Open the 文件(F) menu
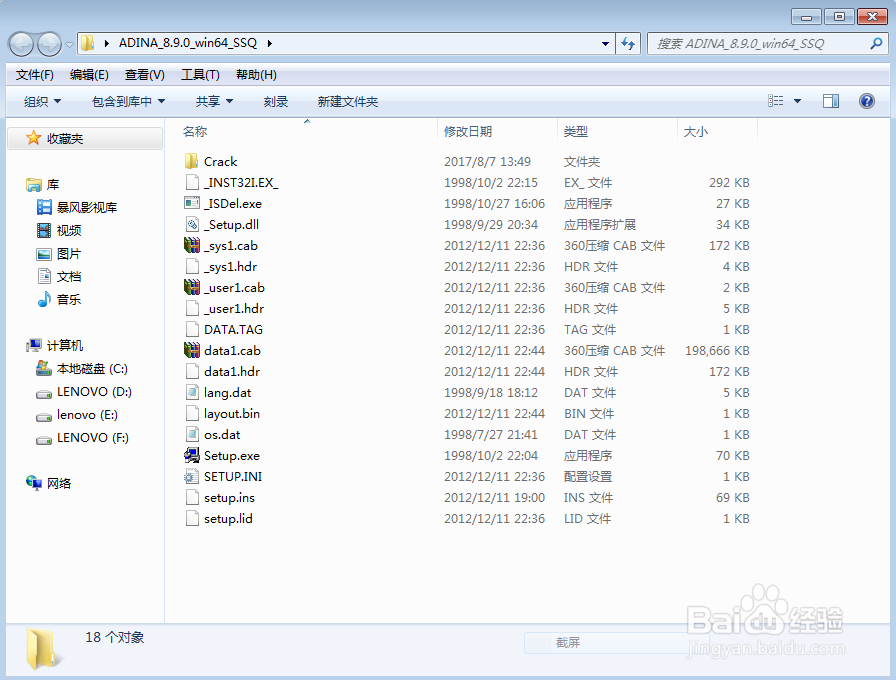Screen dimensions: 896x680 [34, 75]
